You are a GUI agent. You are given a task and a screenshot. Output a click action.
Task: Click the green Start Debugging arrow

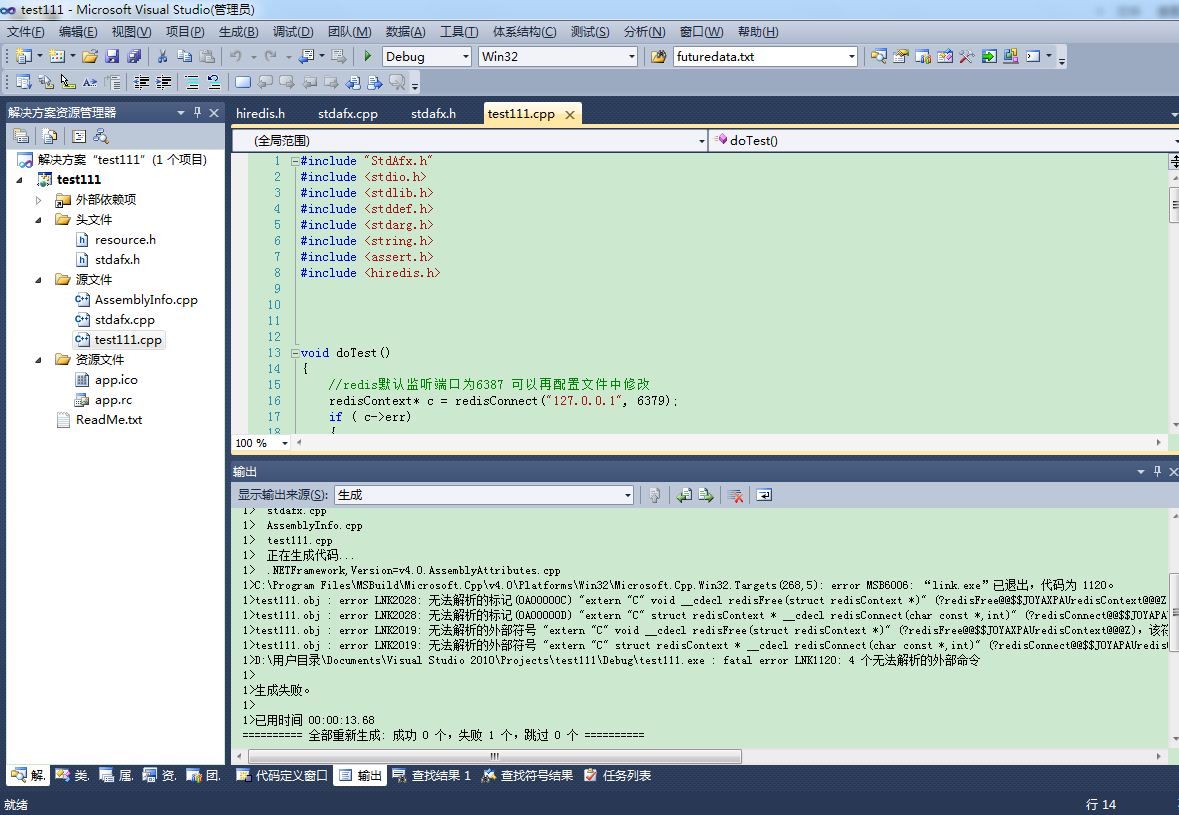pos(368,57)
